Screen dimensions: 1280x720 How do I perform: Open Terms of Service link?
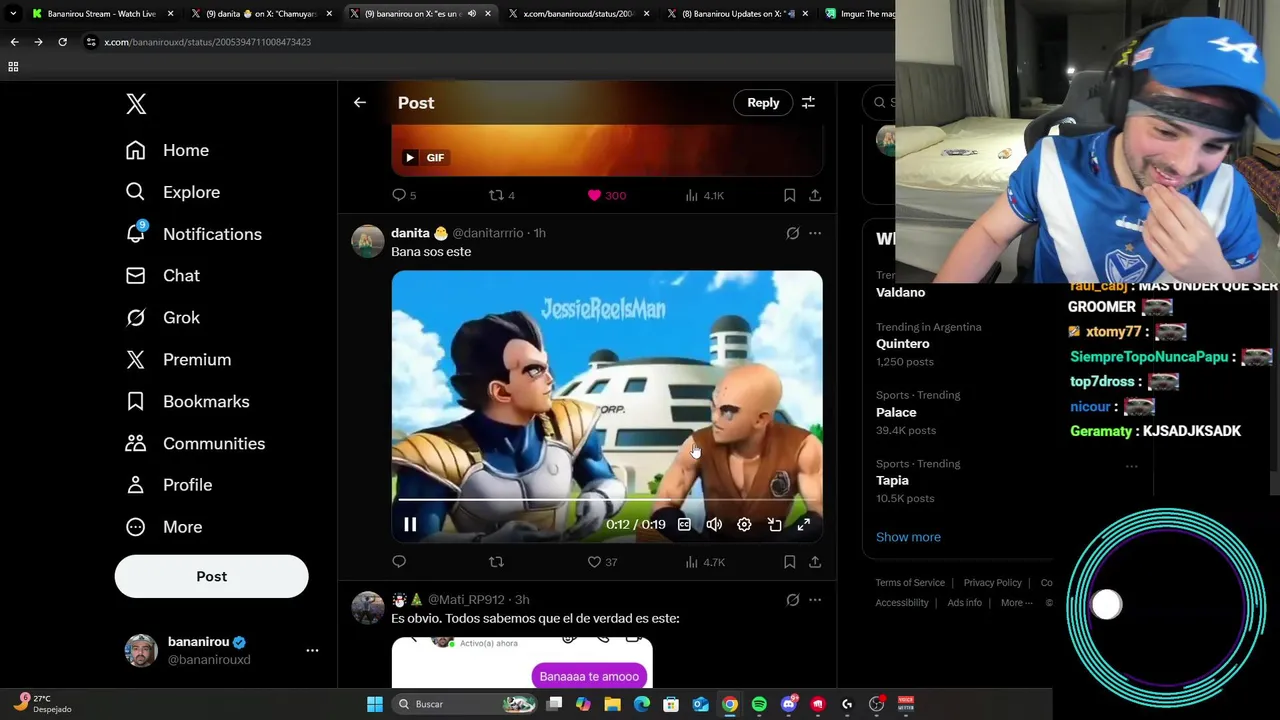tap(910, 583)
